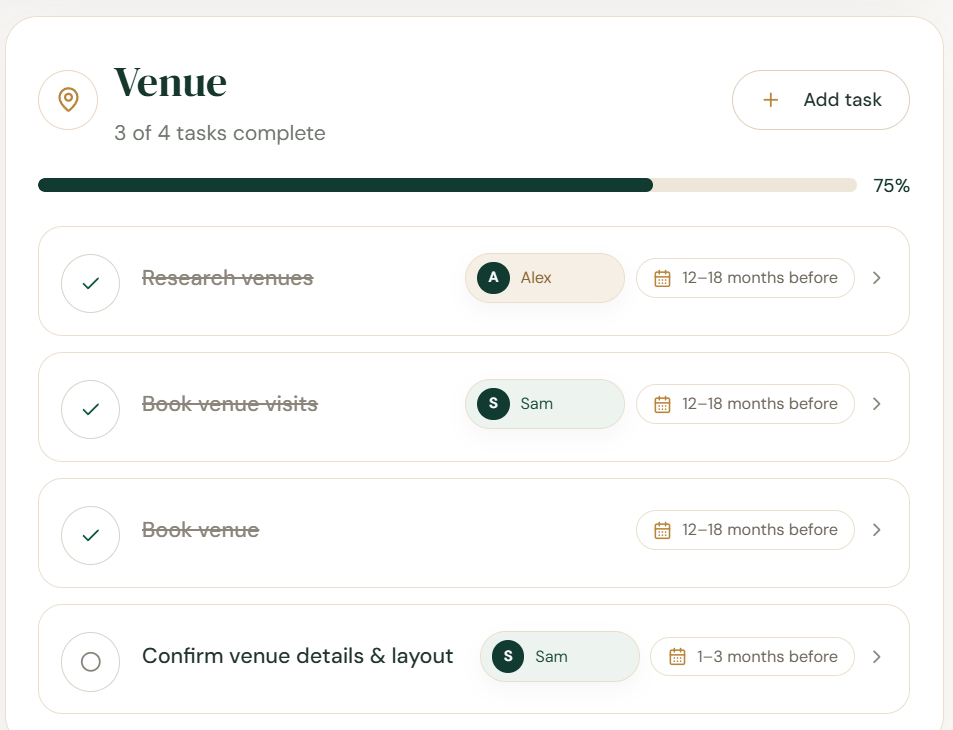Click the 75% progress label
Screen dimensions: 953x730
point(891,185)
